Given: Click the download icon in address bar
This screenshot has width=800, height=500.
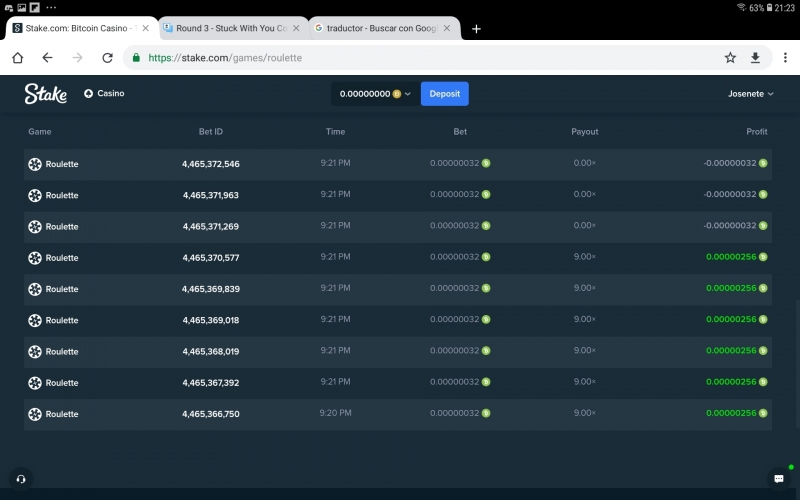Looking at the screenshot, I should 755,58.
